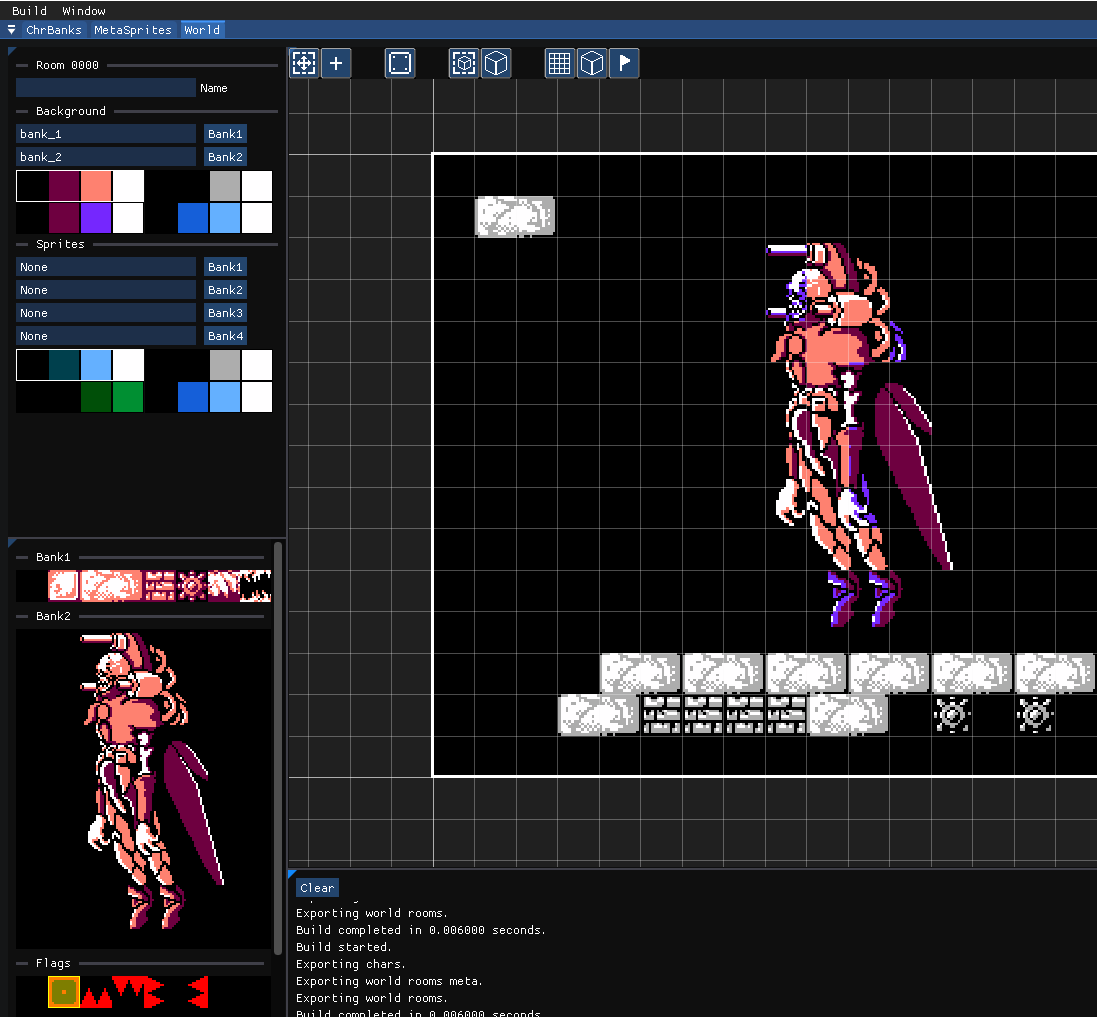Screen dimensions: 1097x1017
Task: Click the Bank2 button next to bank_2
Action: pyautogui.click(x=225, y=157)
